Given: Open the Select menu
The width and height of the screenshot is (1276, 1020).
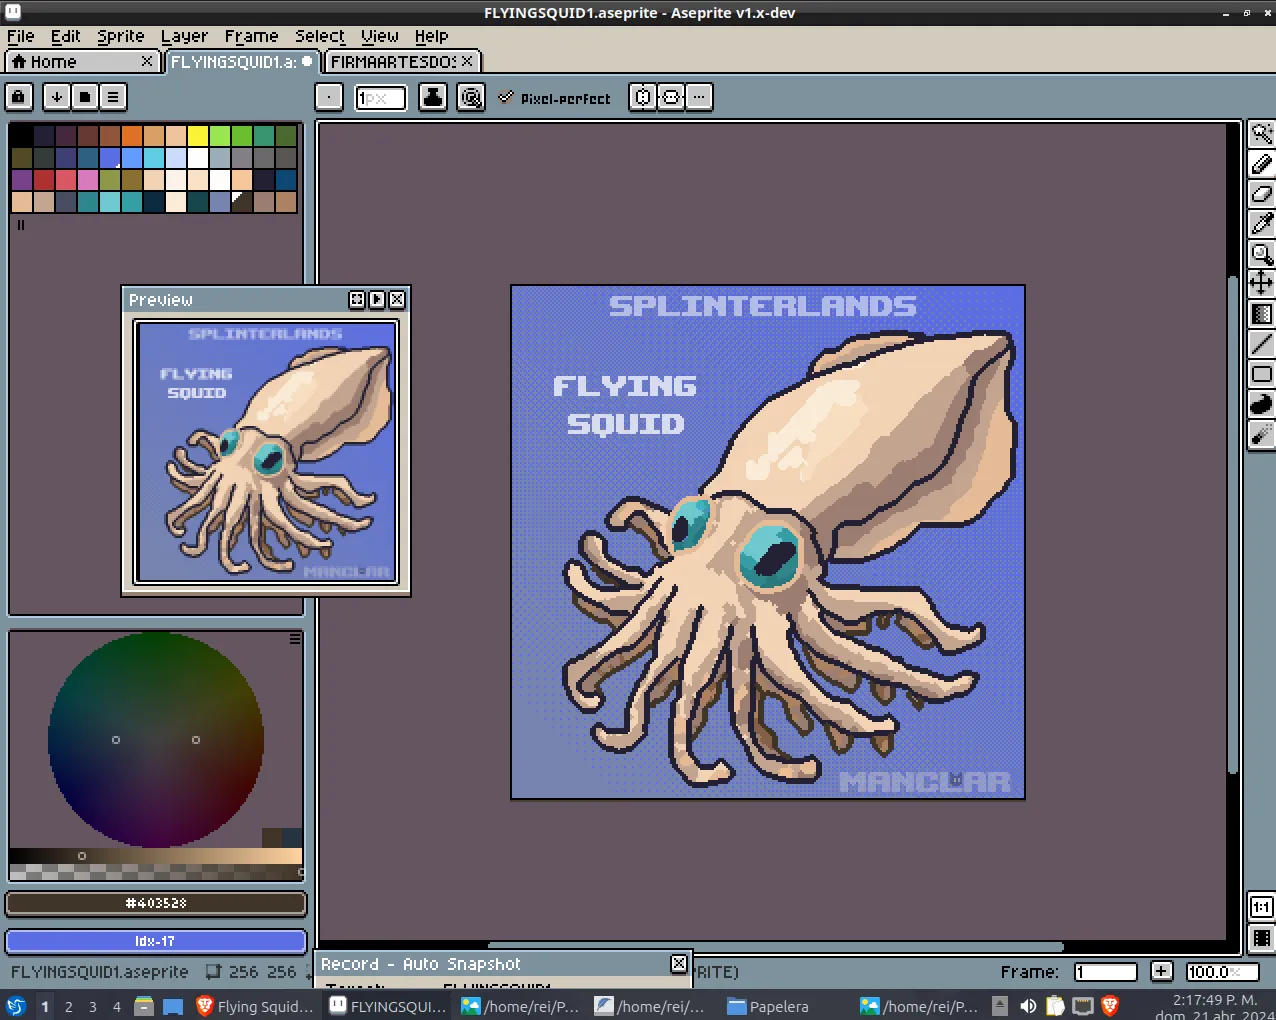Looking at the screenshot, I should coord(320,36).
